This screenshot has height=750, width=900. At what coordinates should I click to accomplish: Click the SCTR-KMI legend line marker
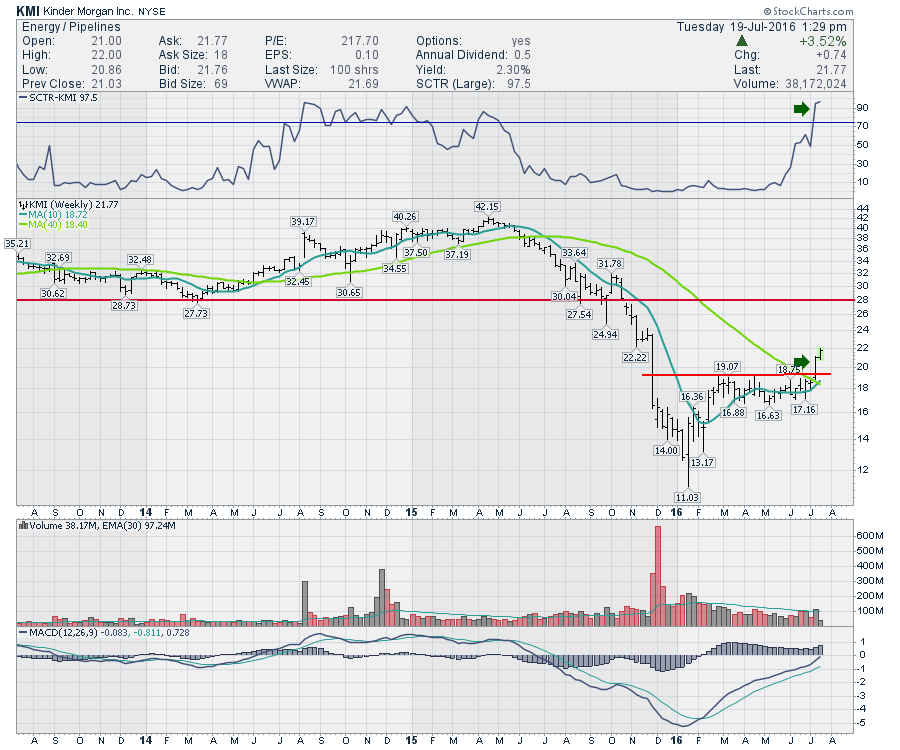click(20, 98)
